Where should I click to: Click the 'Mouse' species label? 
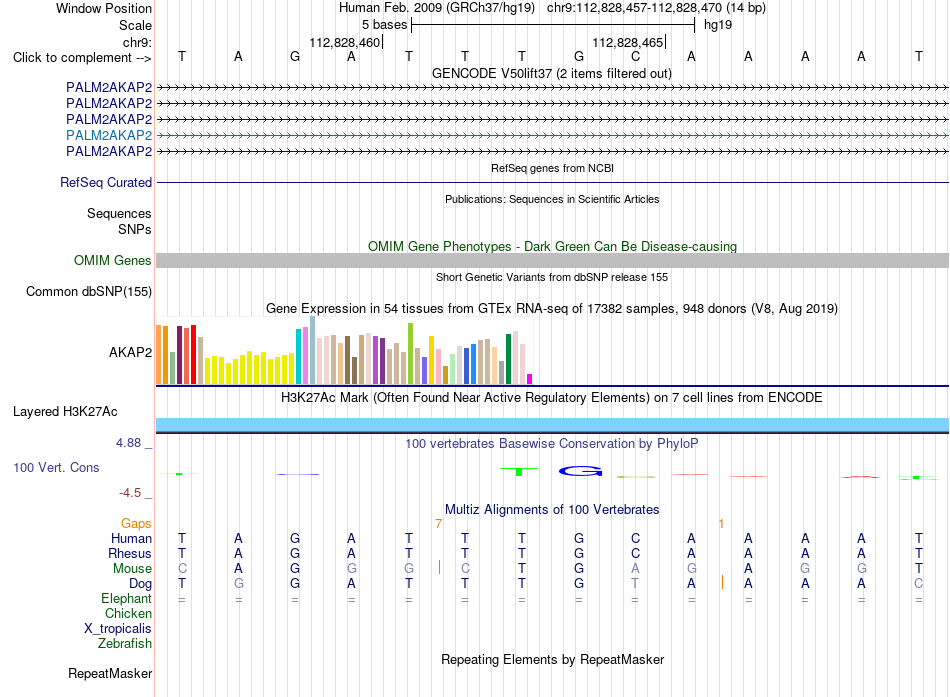(x=132, y=569)
